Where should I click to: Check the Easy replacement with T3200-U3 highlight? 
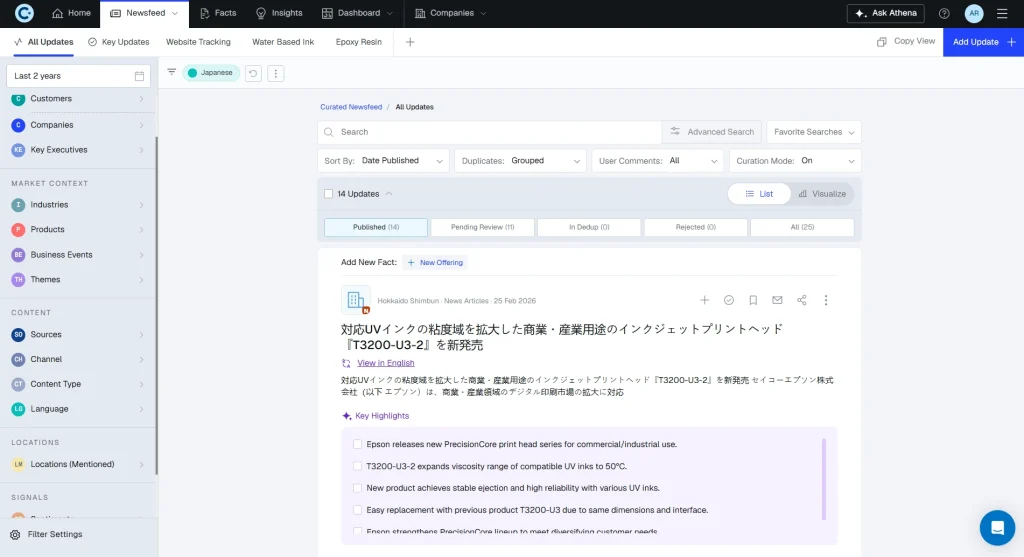click(357, 510)
